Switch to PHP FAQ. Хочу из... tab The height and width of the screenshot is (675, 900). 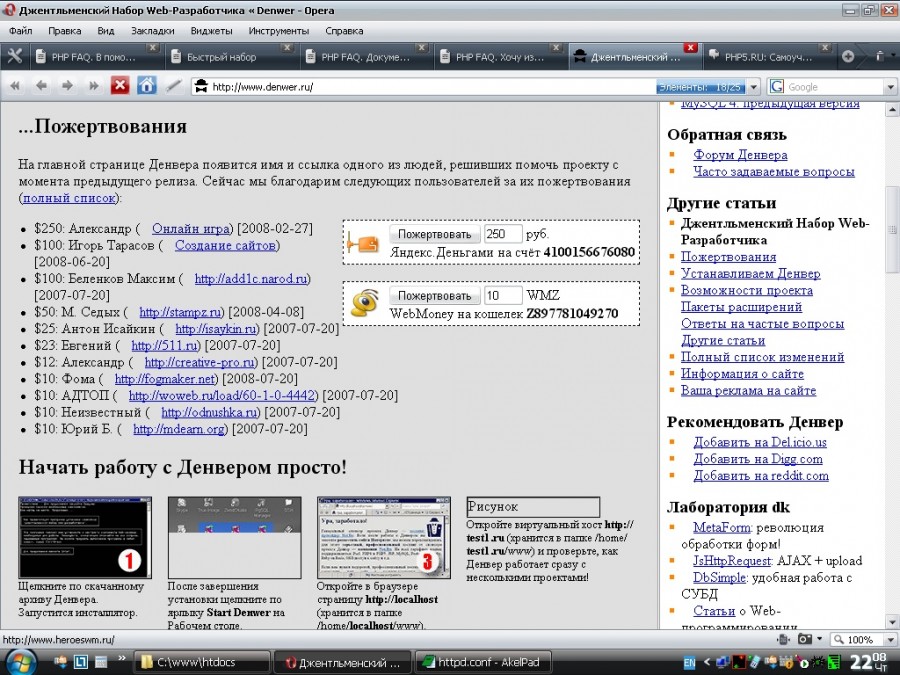500,57
